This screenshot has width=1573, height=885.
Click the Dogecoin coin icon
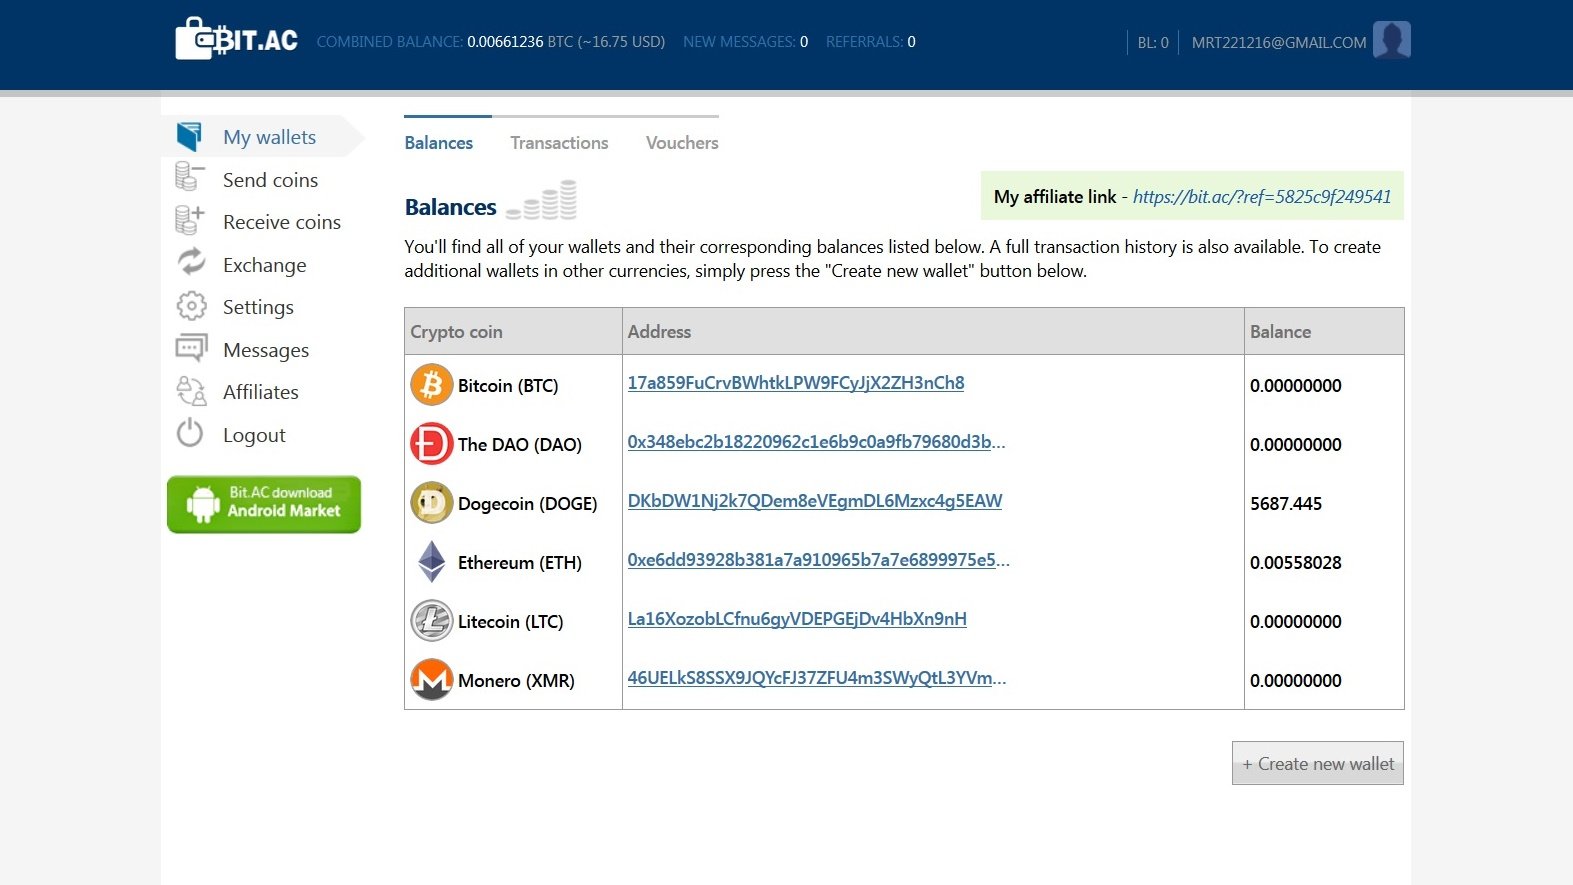tap(432, 503)
